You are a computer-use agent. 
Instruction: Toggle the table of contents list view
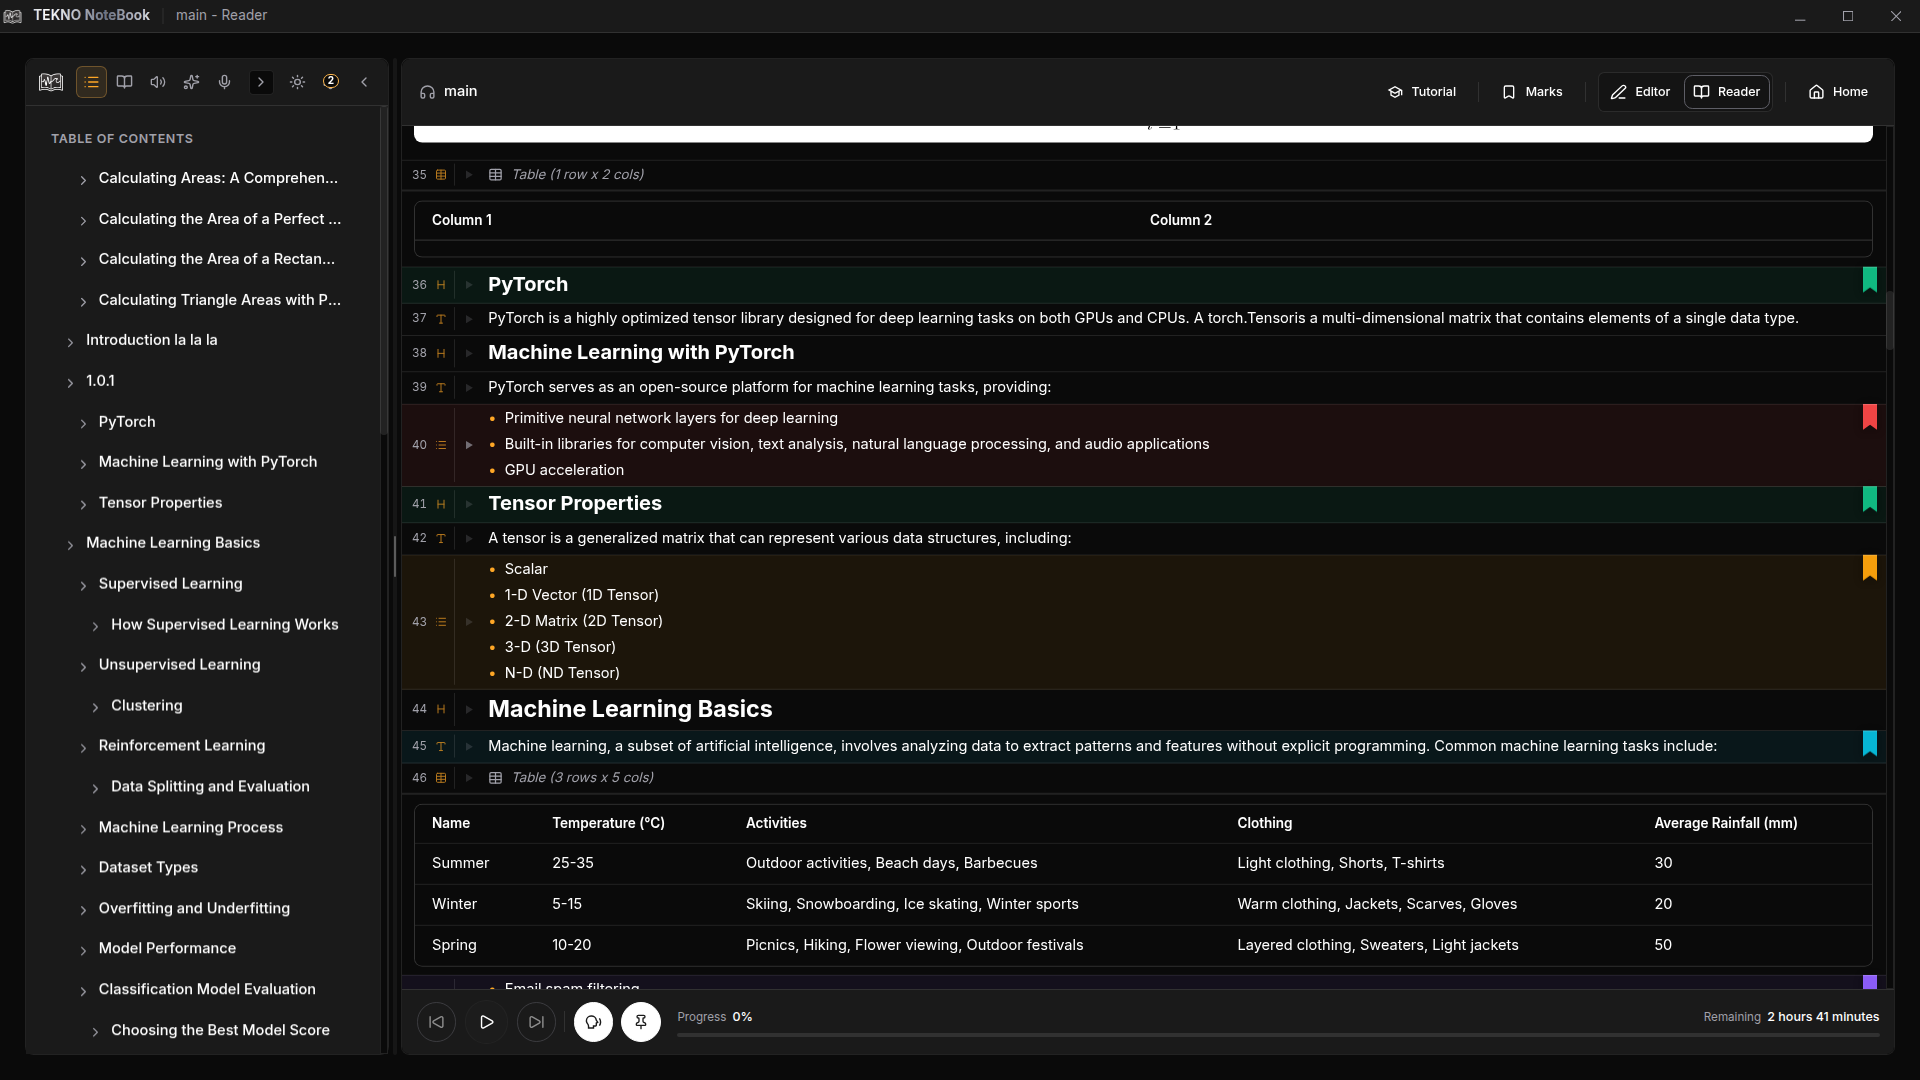(x=91, y=82)
